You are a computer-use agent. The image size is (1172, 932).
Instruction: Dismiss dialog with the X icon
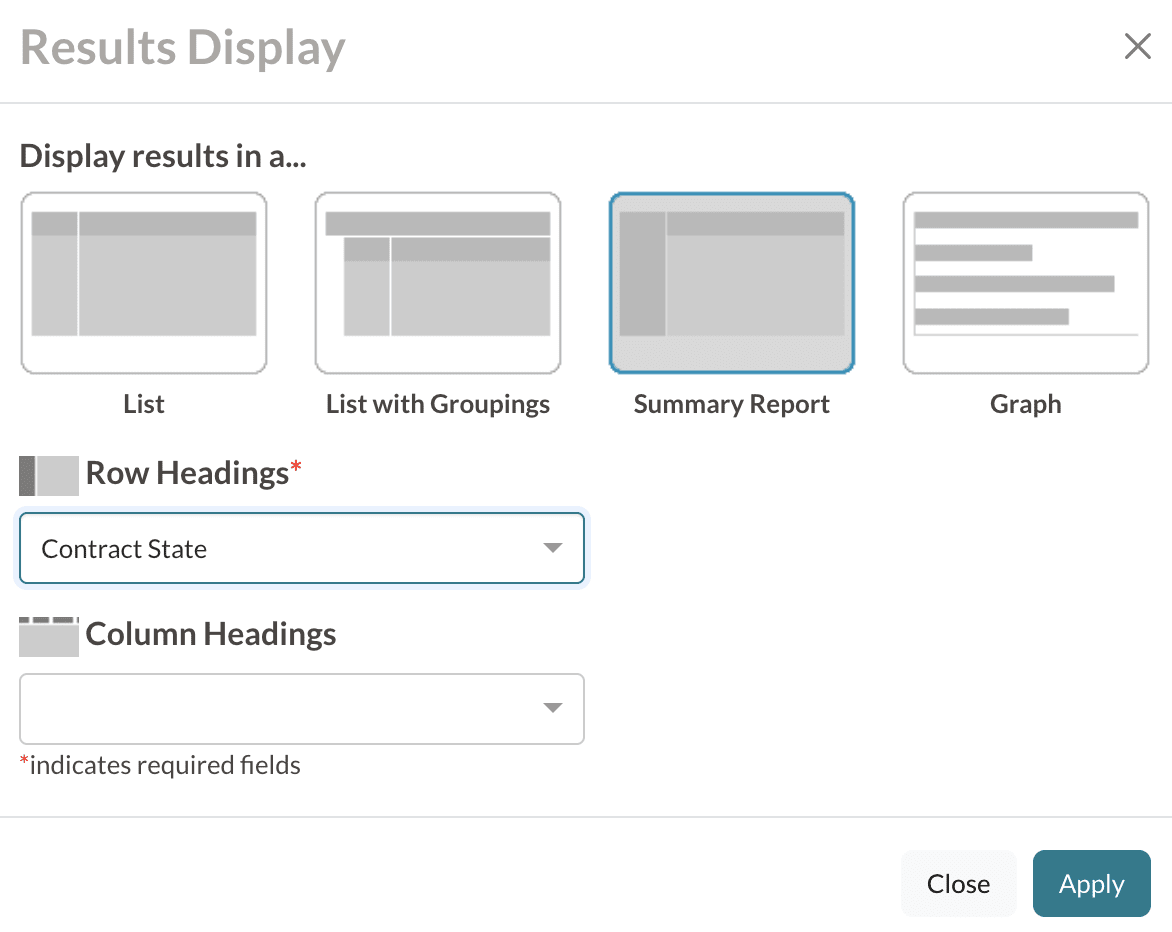tap(1137, 47)
